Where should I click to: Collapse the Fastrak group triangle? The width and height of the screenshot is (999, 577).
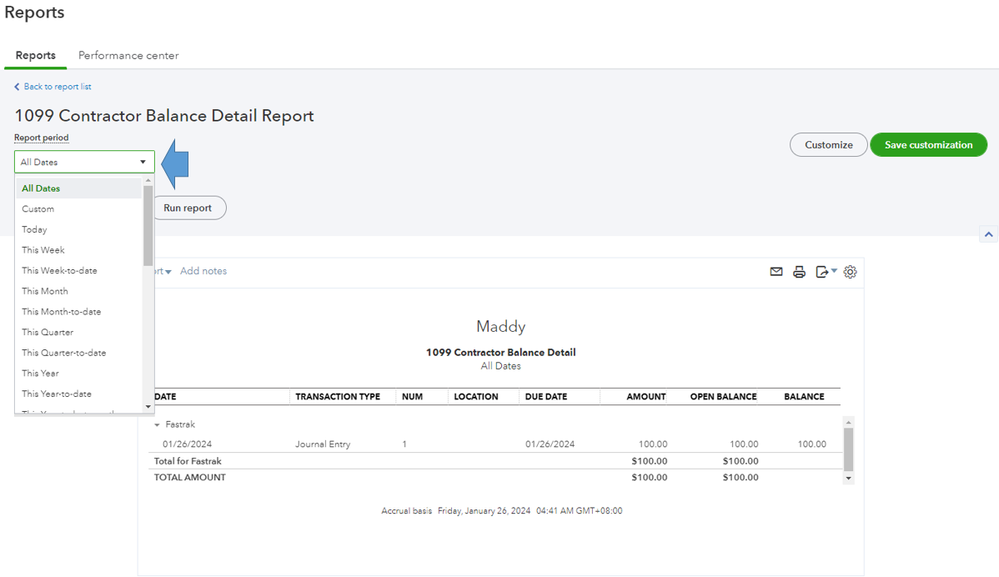point(157,425)
